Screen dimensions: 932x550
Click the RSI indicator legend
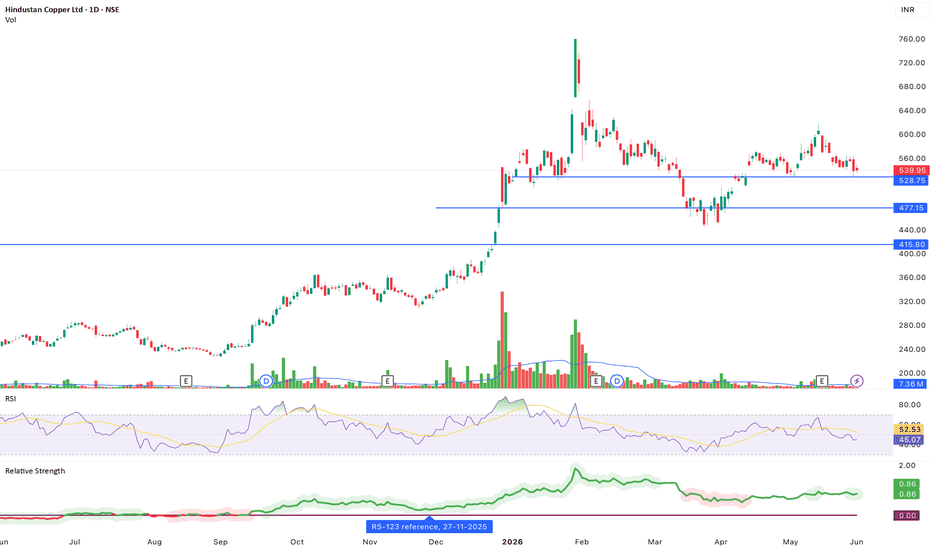click(x=11, y=398)
